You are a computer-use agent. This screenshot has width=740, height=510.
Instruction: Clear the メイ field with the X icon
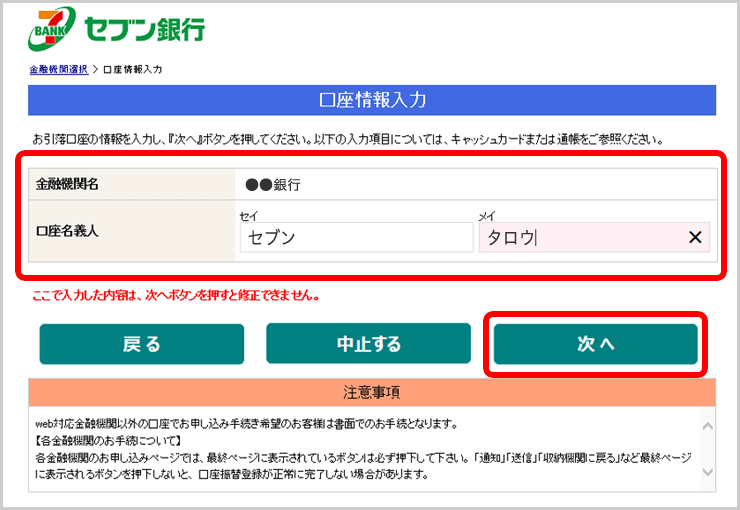pyautogui.click(x=695, y=237)
